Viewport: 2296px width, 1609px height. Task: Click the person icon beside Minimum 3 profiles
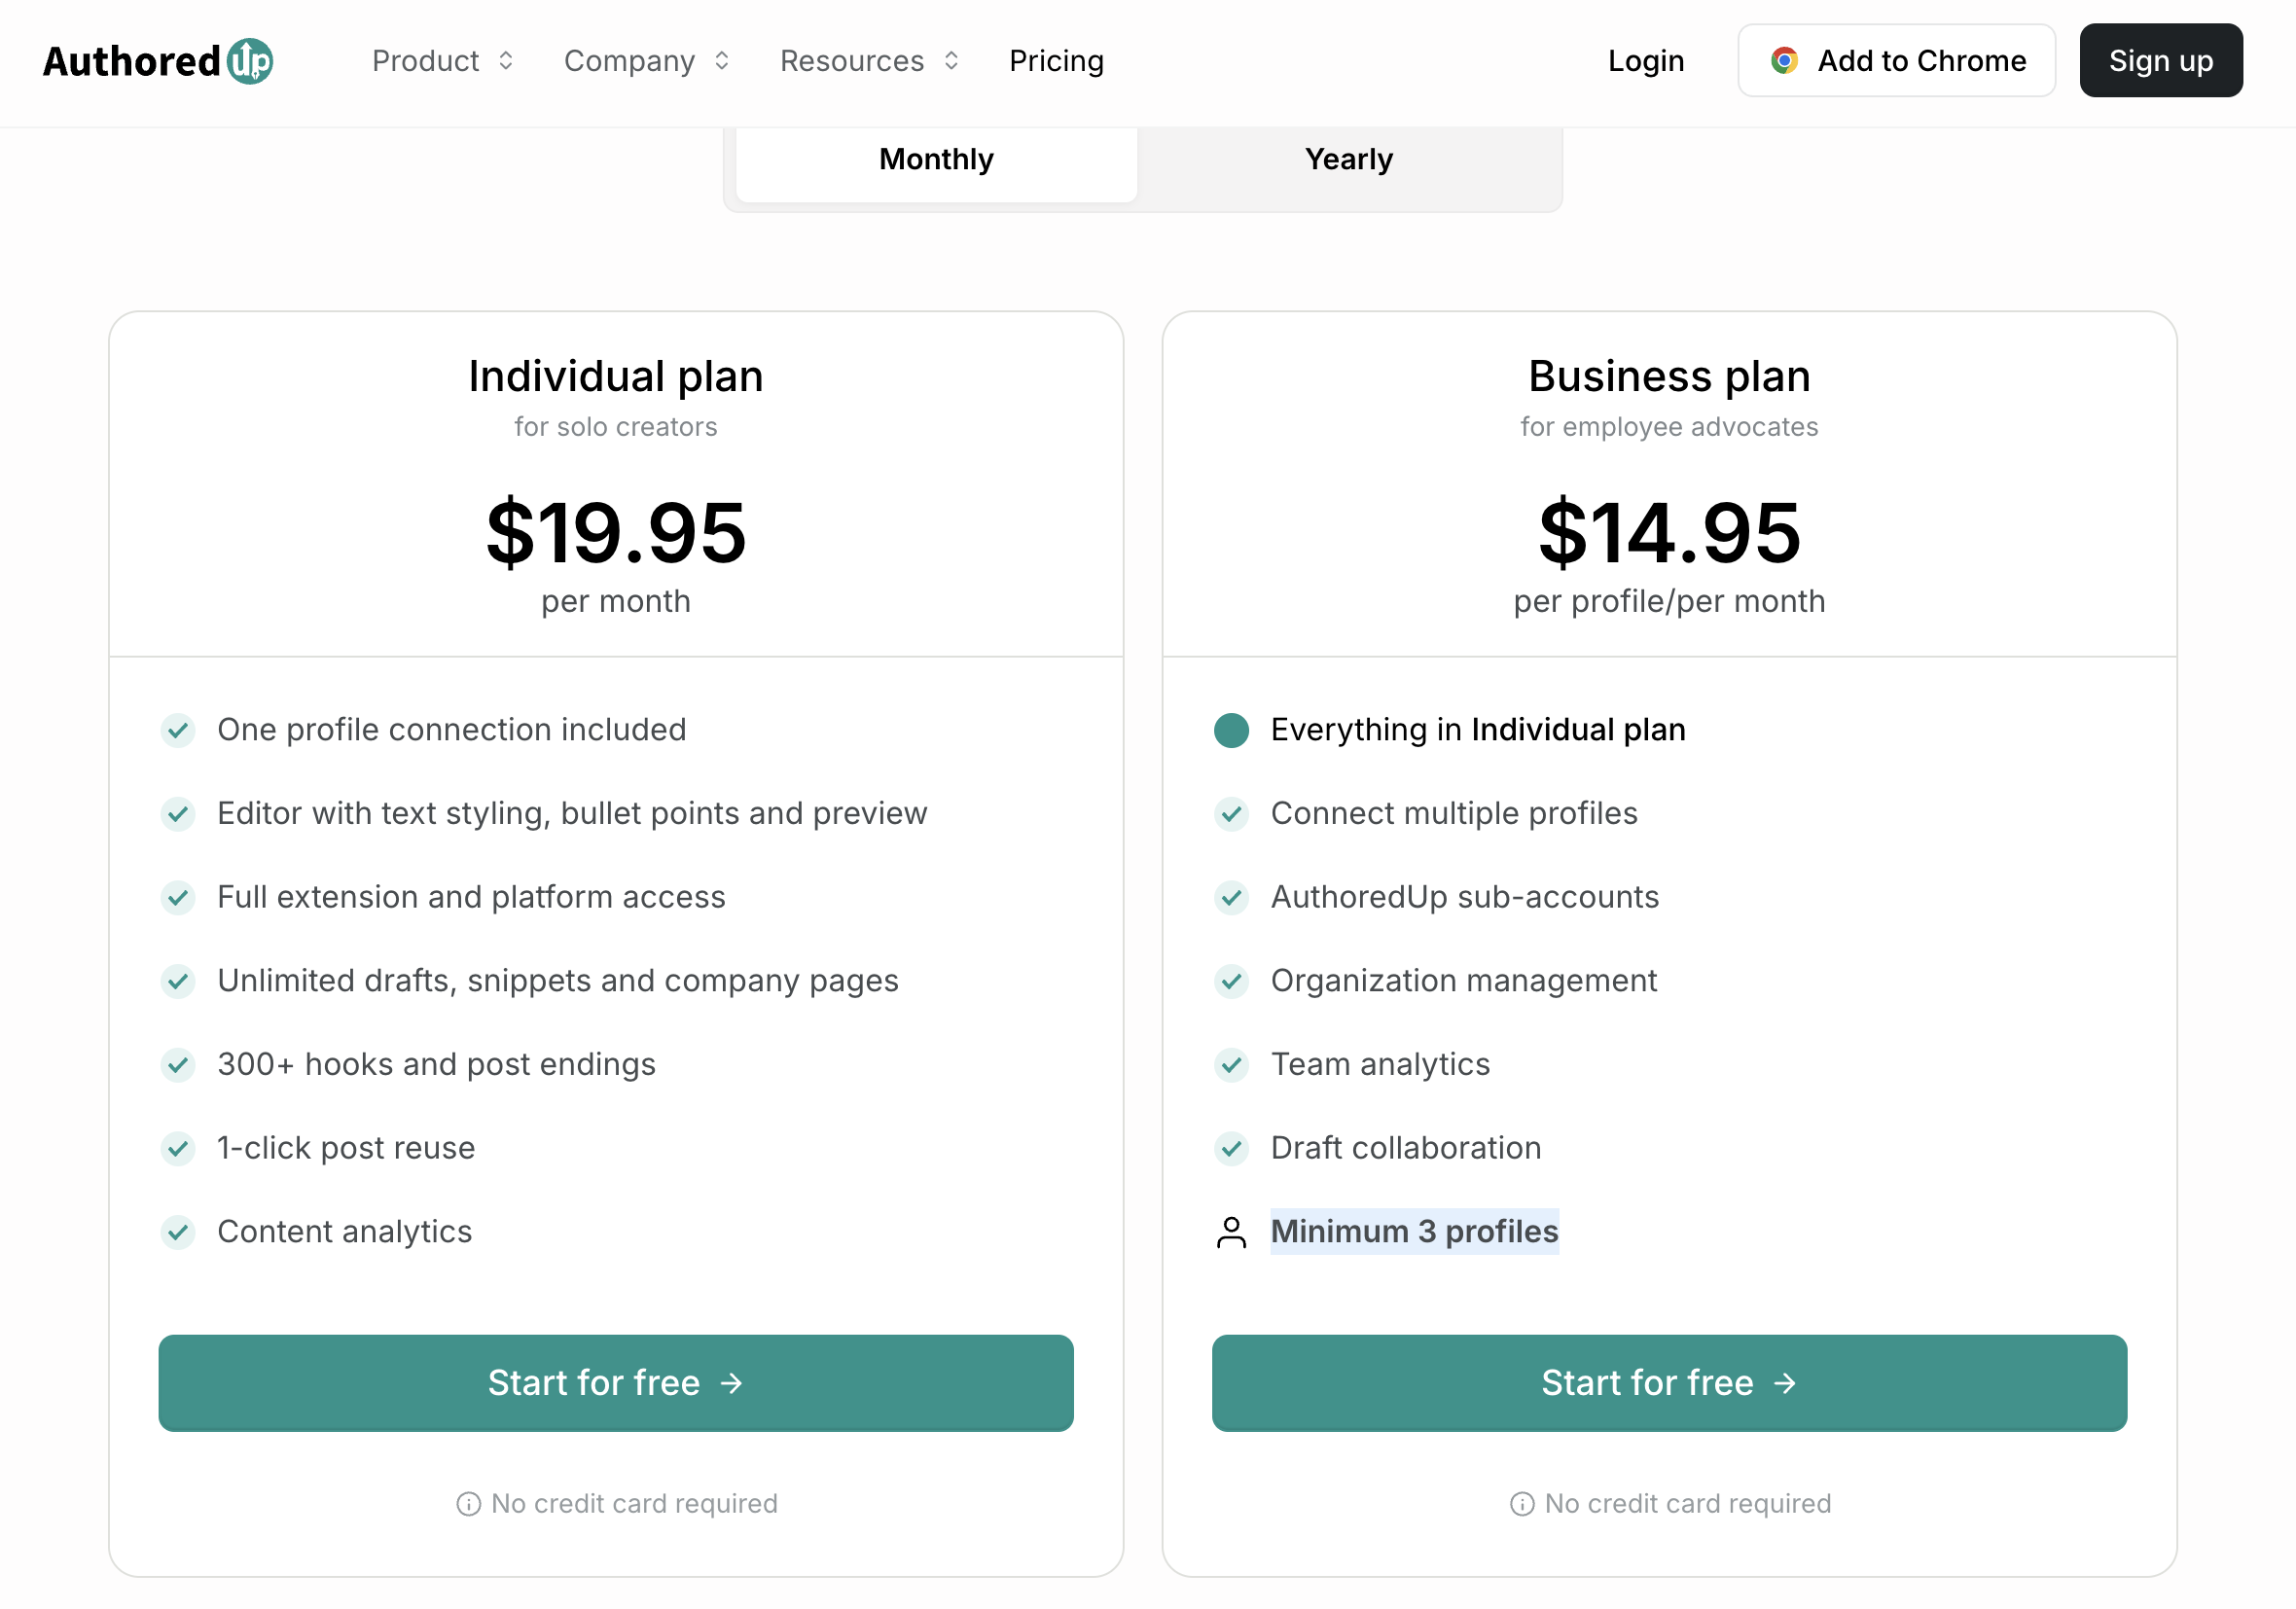1231,1232
